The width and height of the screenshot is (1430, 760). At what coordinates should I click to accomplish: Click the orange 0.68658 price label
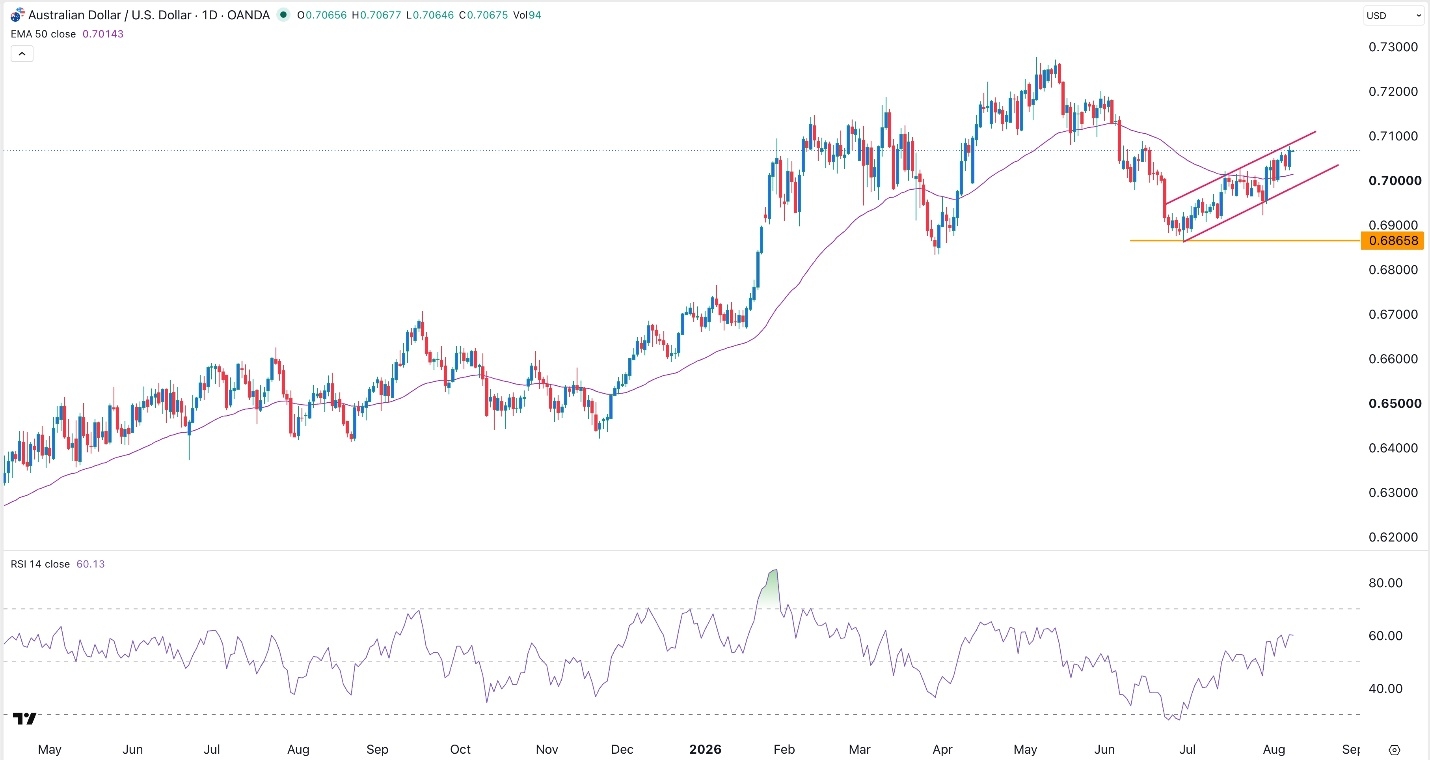(1394, 241)
